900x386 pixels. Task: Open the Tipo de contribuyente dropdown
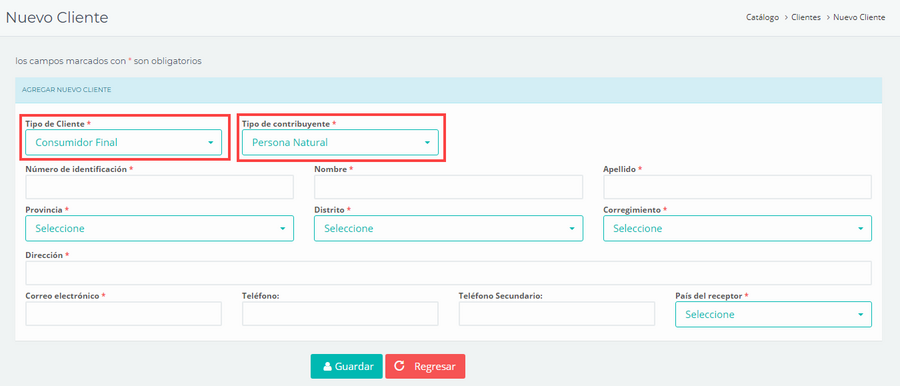pos(340,142)
